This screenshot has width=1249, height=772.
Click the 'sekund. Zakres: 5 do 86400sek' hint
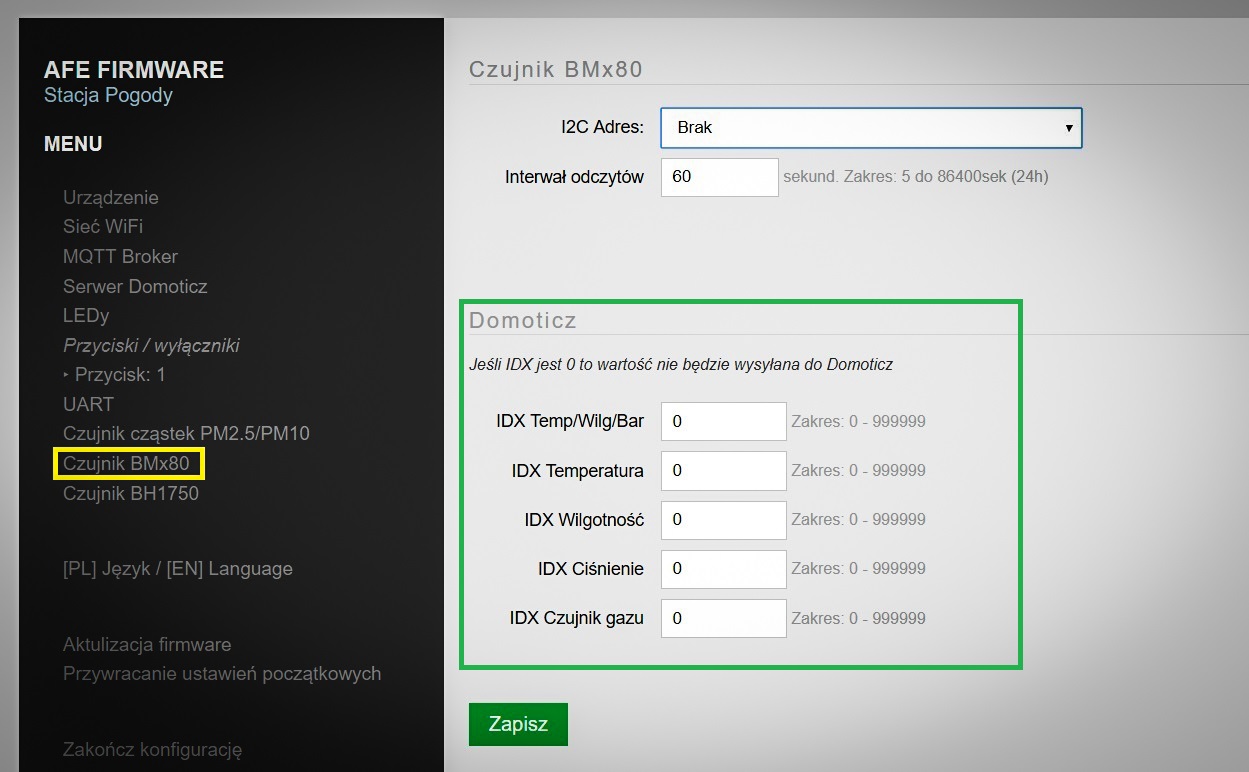(x=916, y=177)
